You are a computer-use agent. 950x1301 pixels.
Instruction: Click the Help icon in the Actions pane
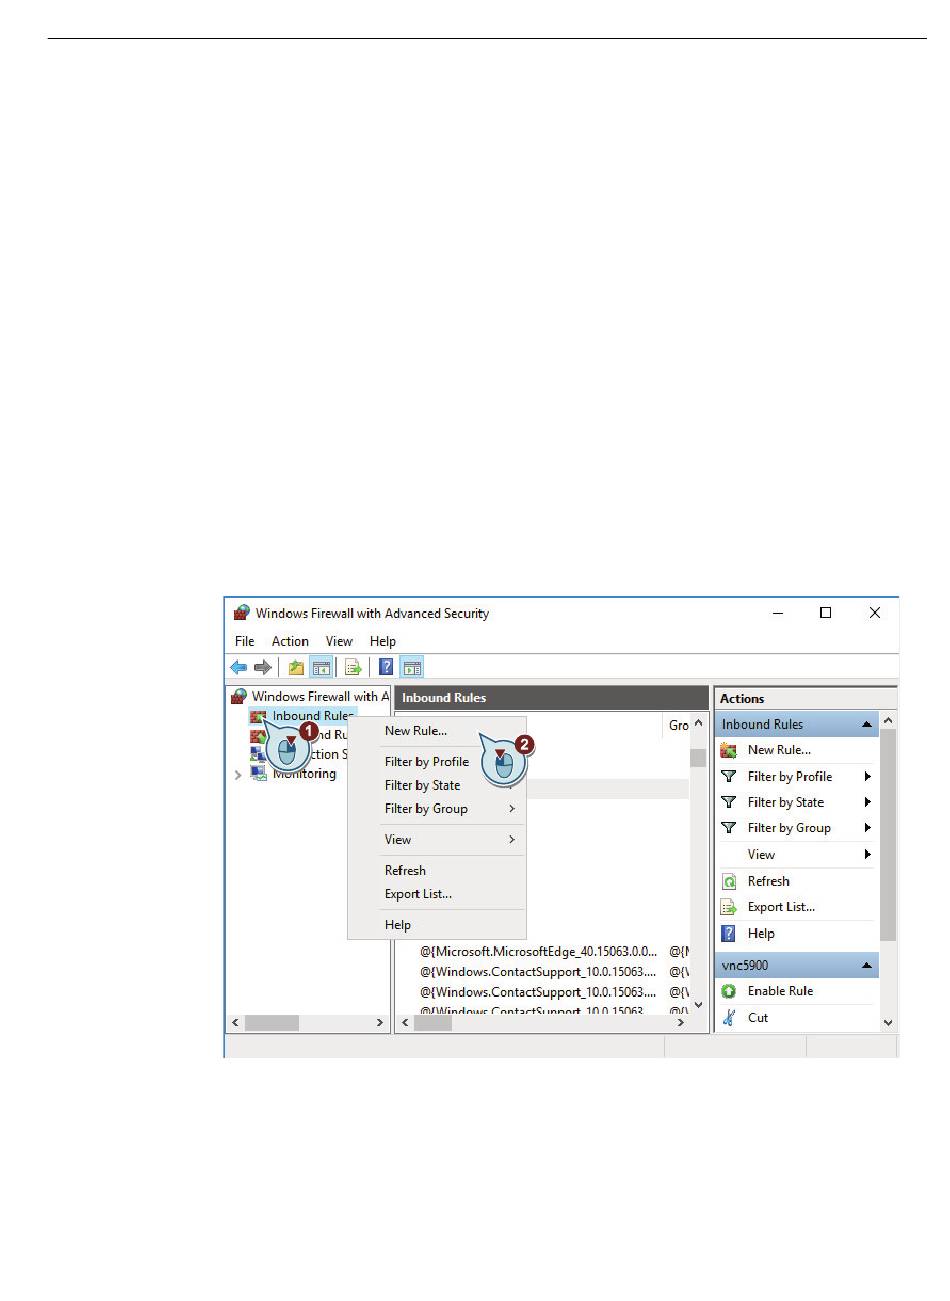click(729, 933)
